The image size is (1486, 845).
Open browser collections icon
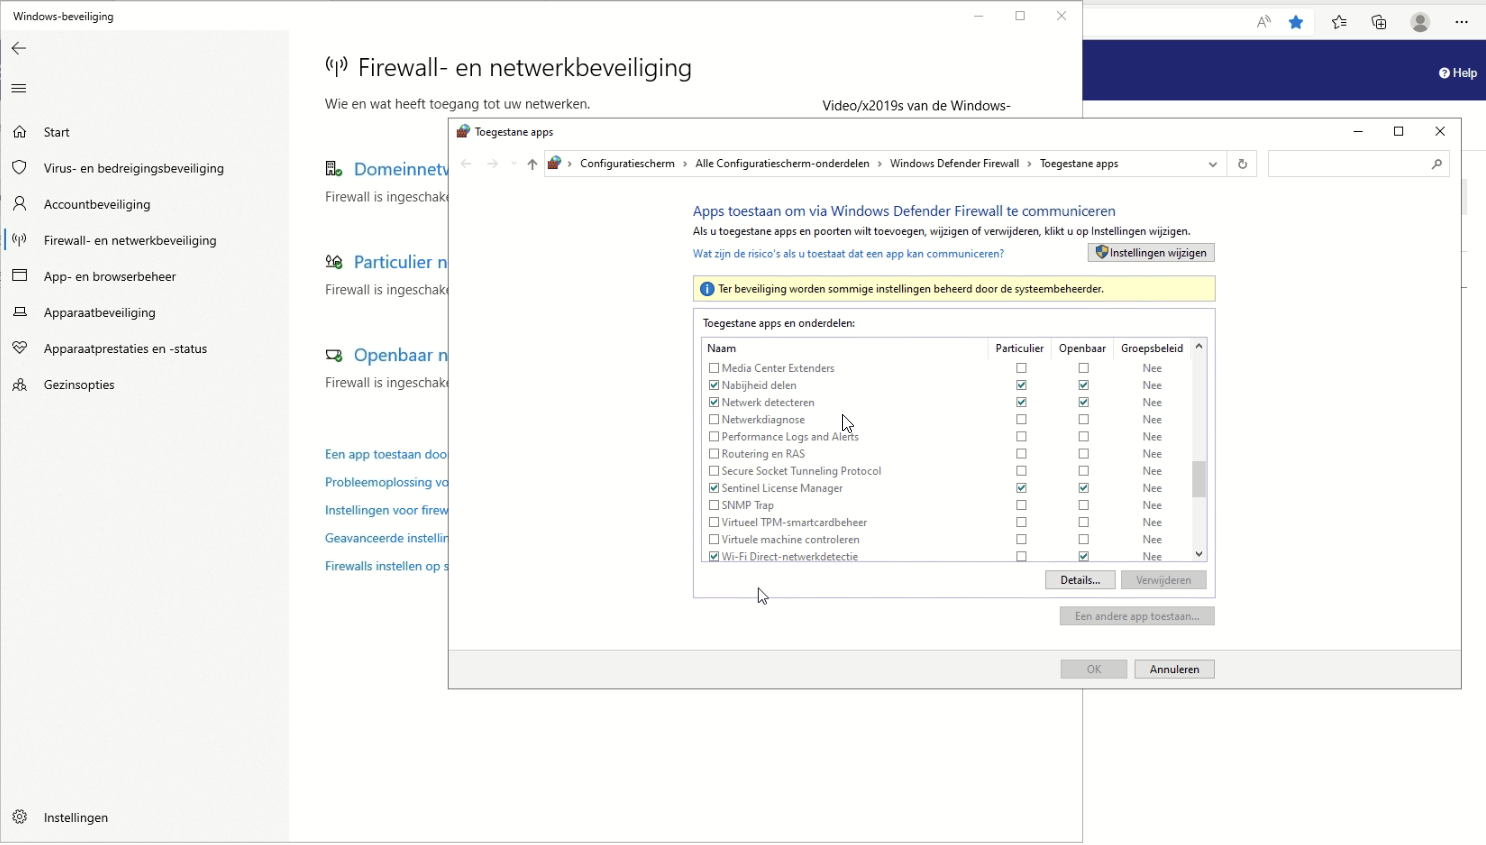coord(1379,22)
